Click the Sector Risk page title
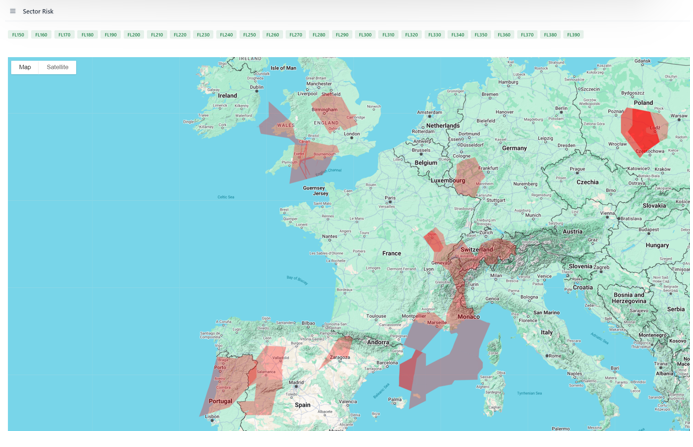 pyautogui.click(x=38, y=11)
